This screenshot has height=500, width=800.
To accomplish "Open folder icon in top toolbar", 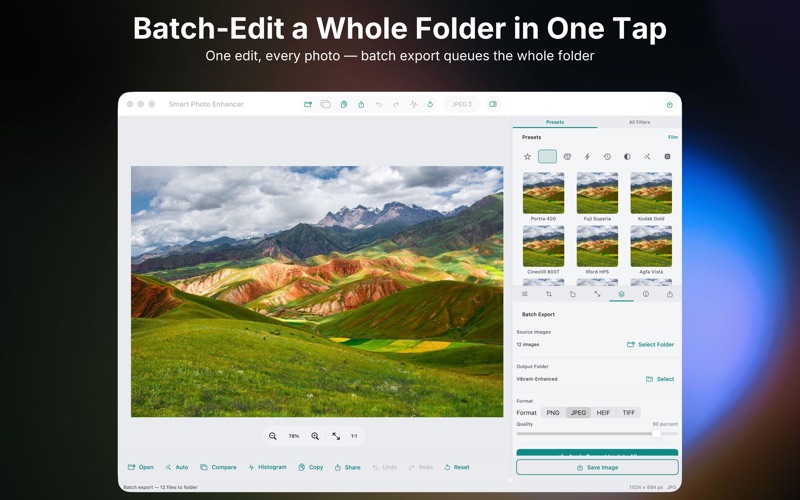I will 308,104.
